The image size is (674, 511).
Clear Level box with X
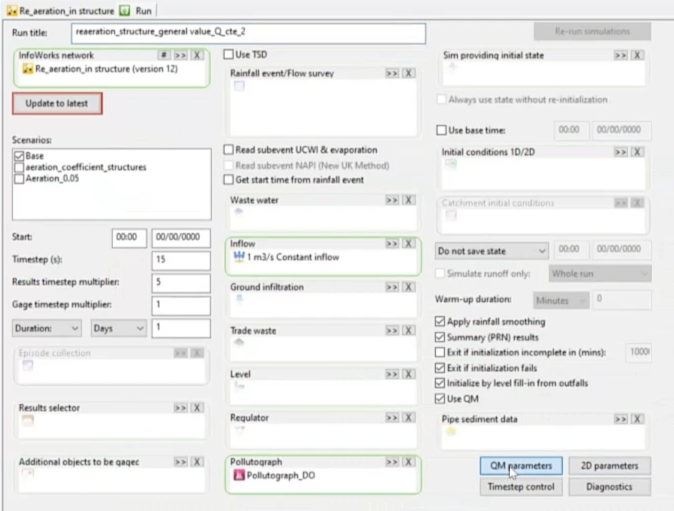coord(408,374)
